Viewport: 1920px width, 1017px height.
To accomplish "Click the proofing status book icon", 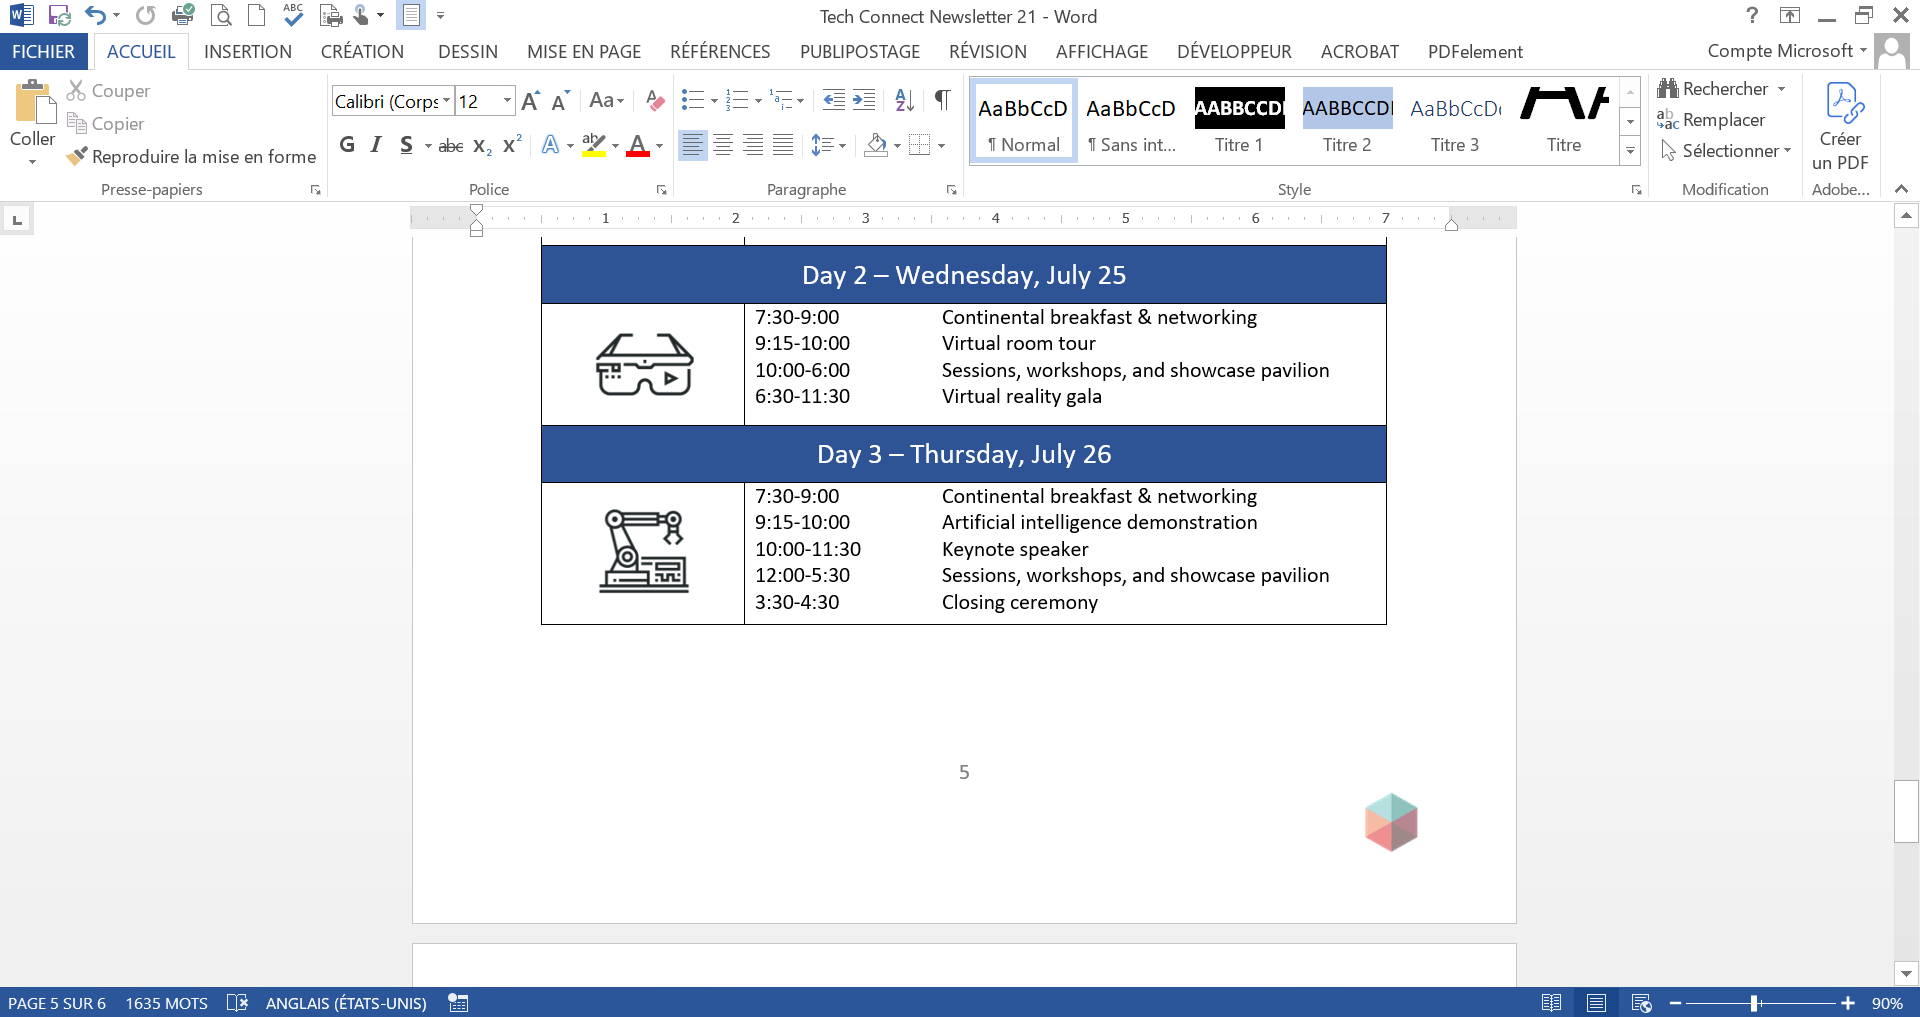I will tap(237, 1002).
